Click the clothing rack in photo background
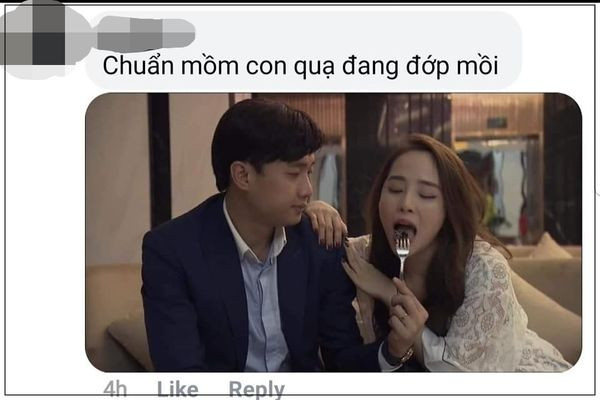600x400 pixels. tap(497, 184)
